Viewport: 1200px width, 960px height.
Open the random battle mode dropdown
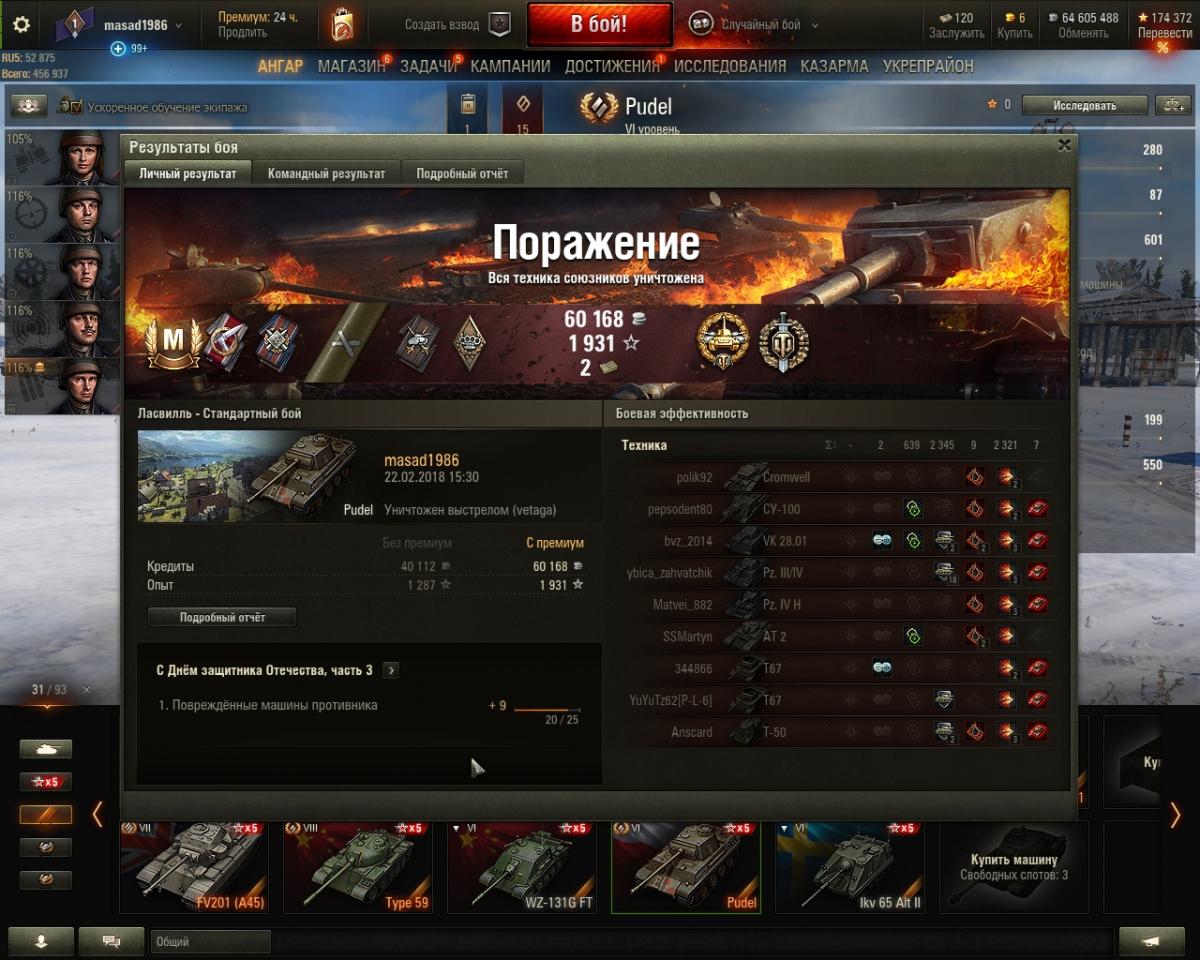[x=755, y=25]
